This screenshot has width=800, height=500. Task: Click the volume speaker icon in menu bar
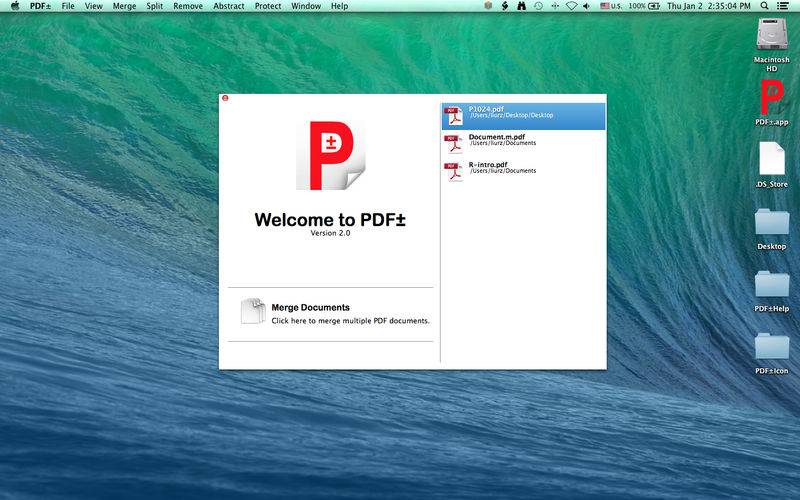coord(587,6)
